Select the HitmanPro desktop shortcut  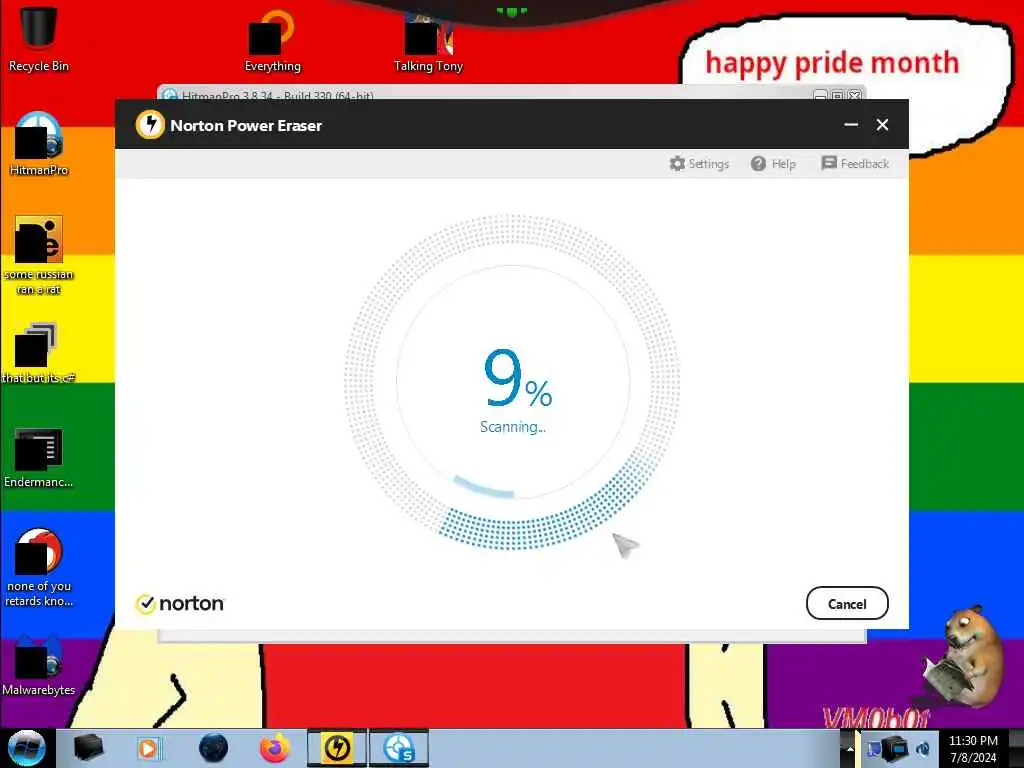click(39, 144)
